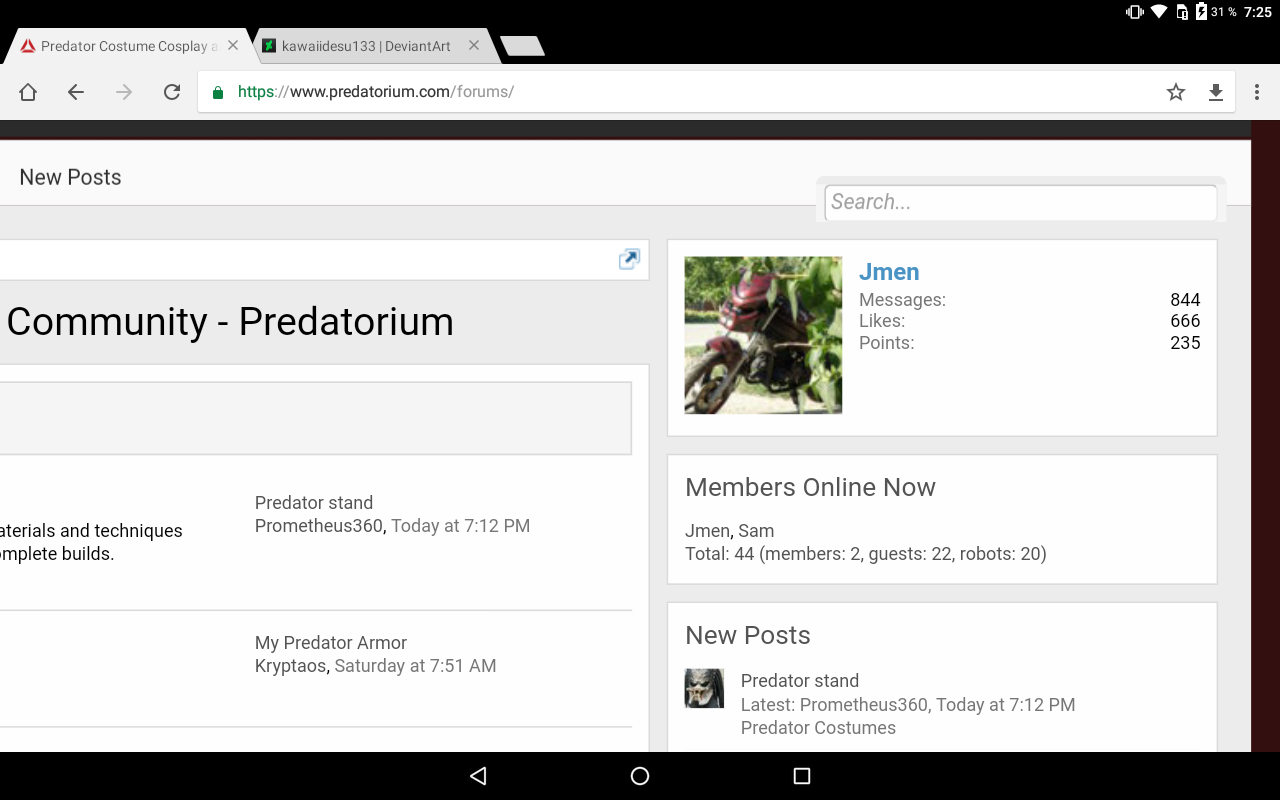Open the Saturday at 7:51 AM timestamp

click(415, 666)
